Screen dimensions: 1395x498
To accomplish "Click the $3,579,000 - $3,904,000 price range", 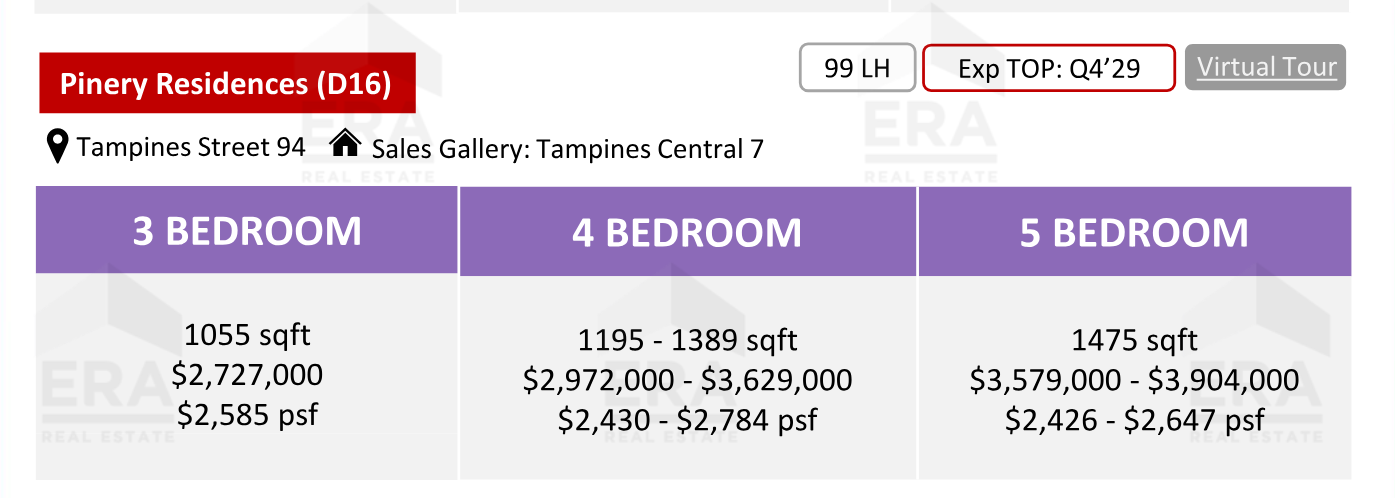I will pos(1135,380).
